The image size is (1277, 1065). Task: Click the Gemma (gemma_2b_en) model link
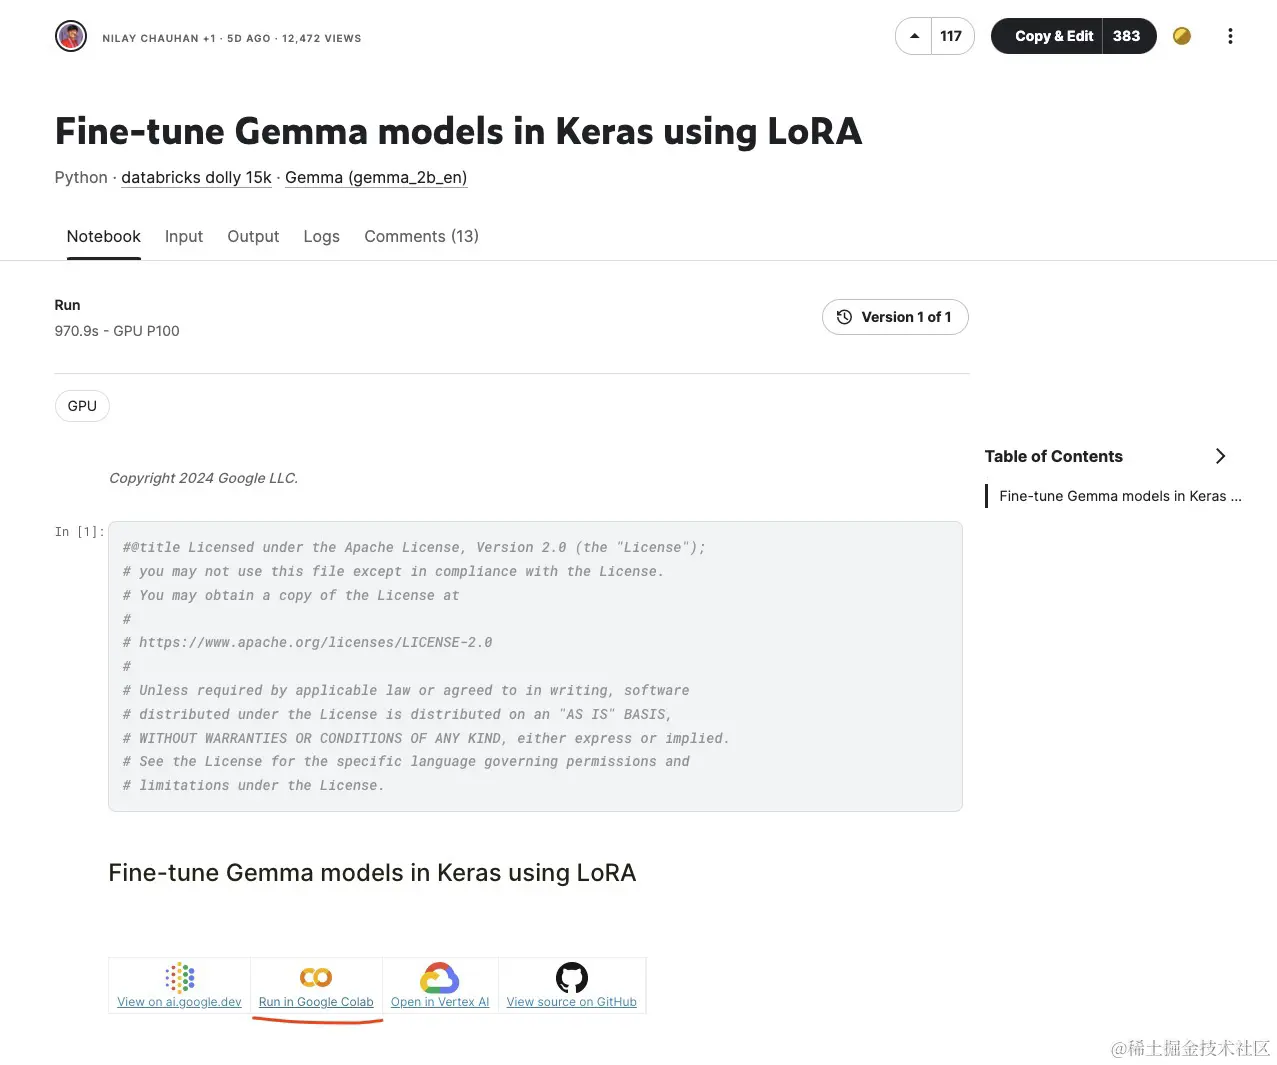pyautogui.click(x=376, y=177)
